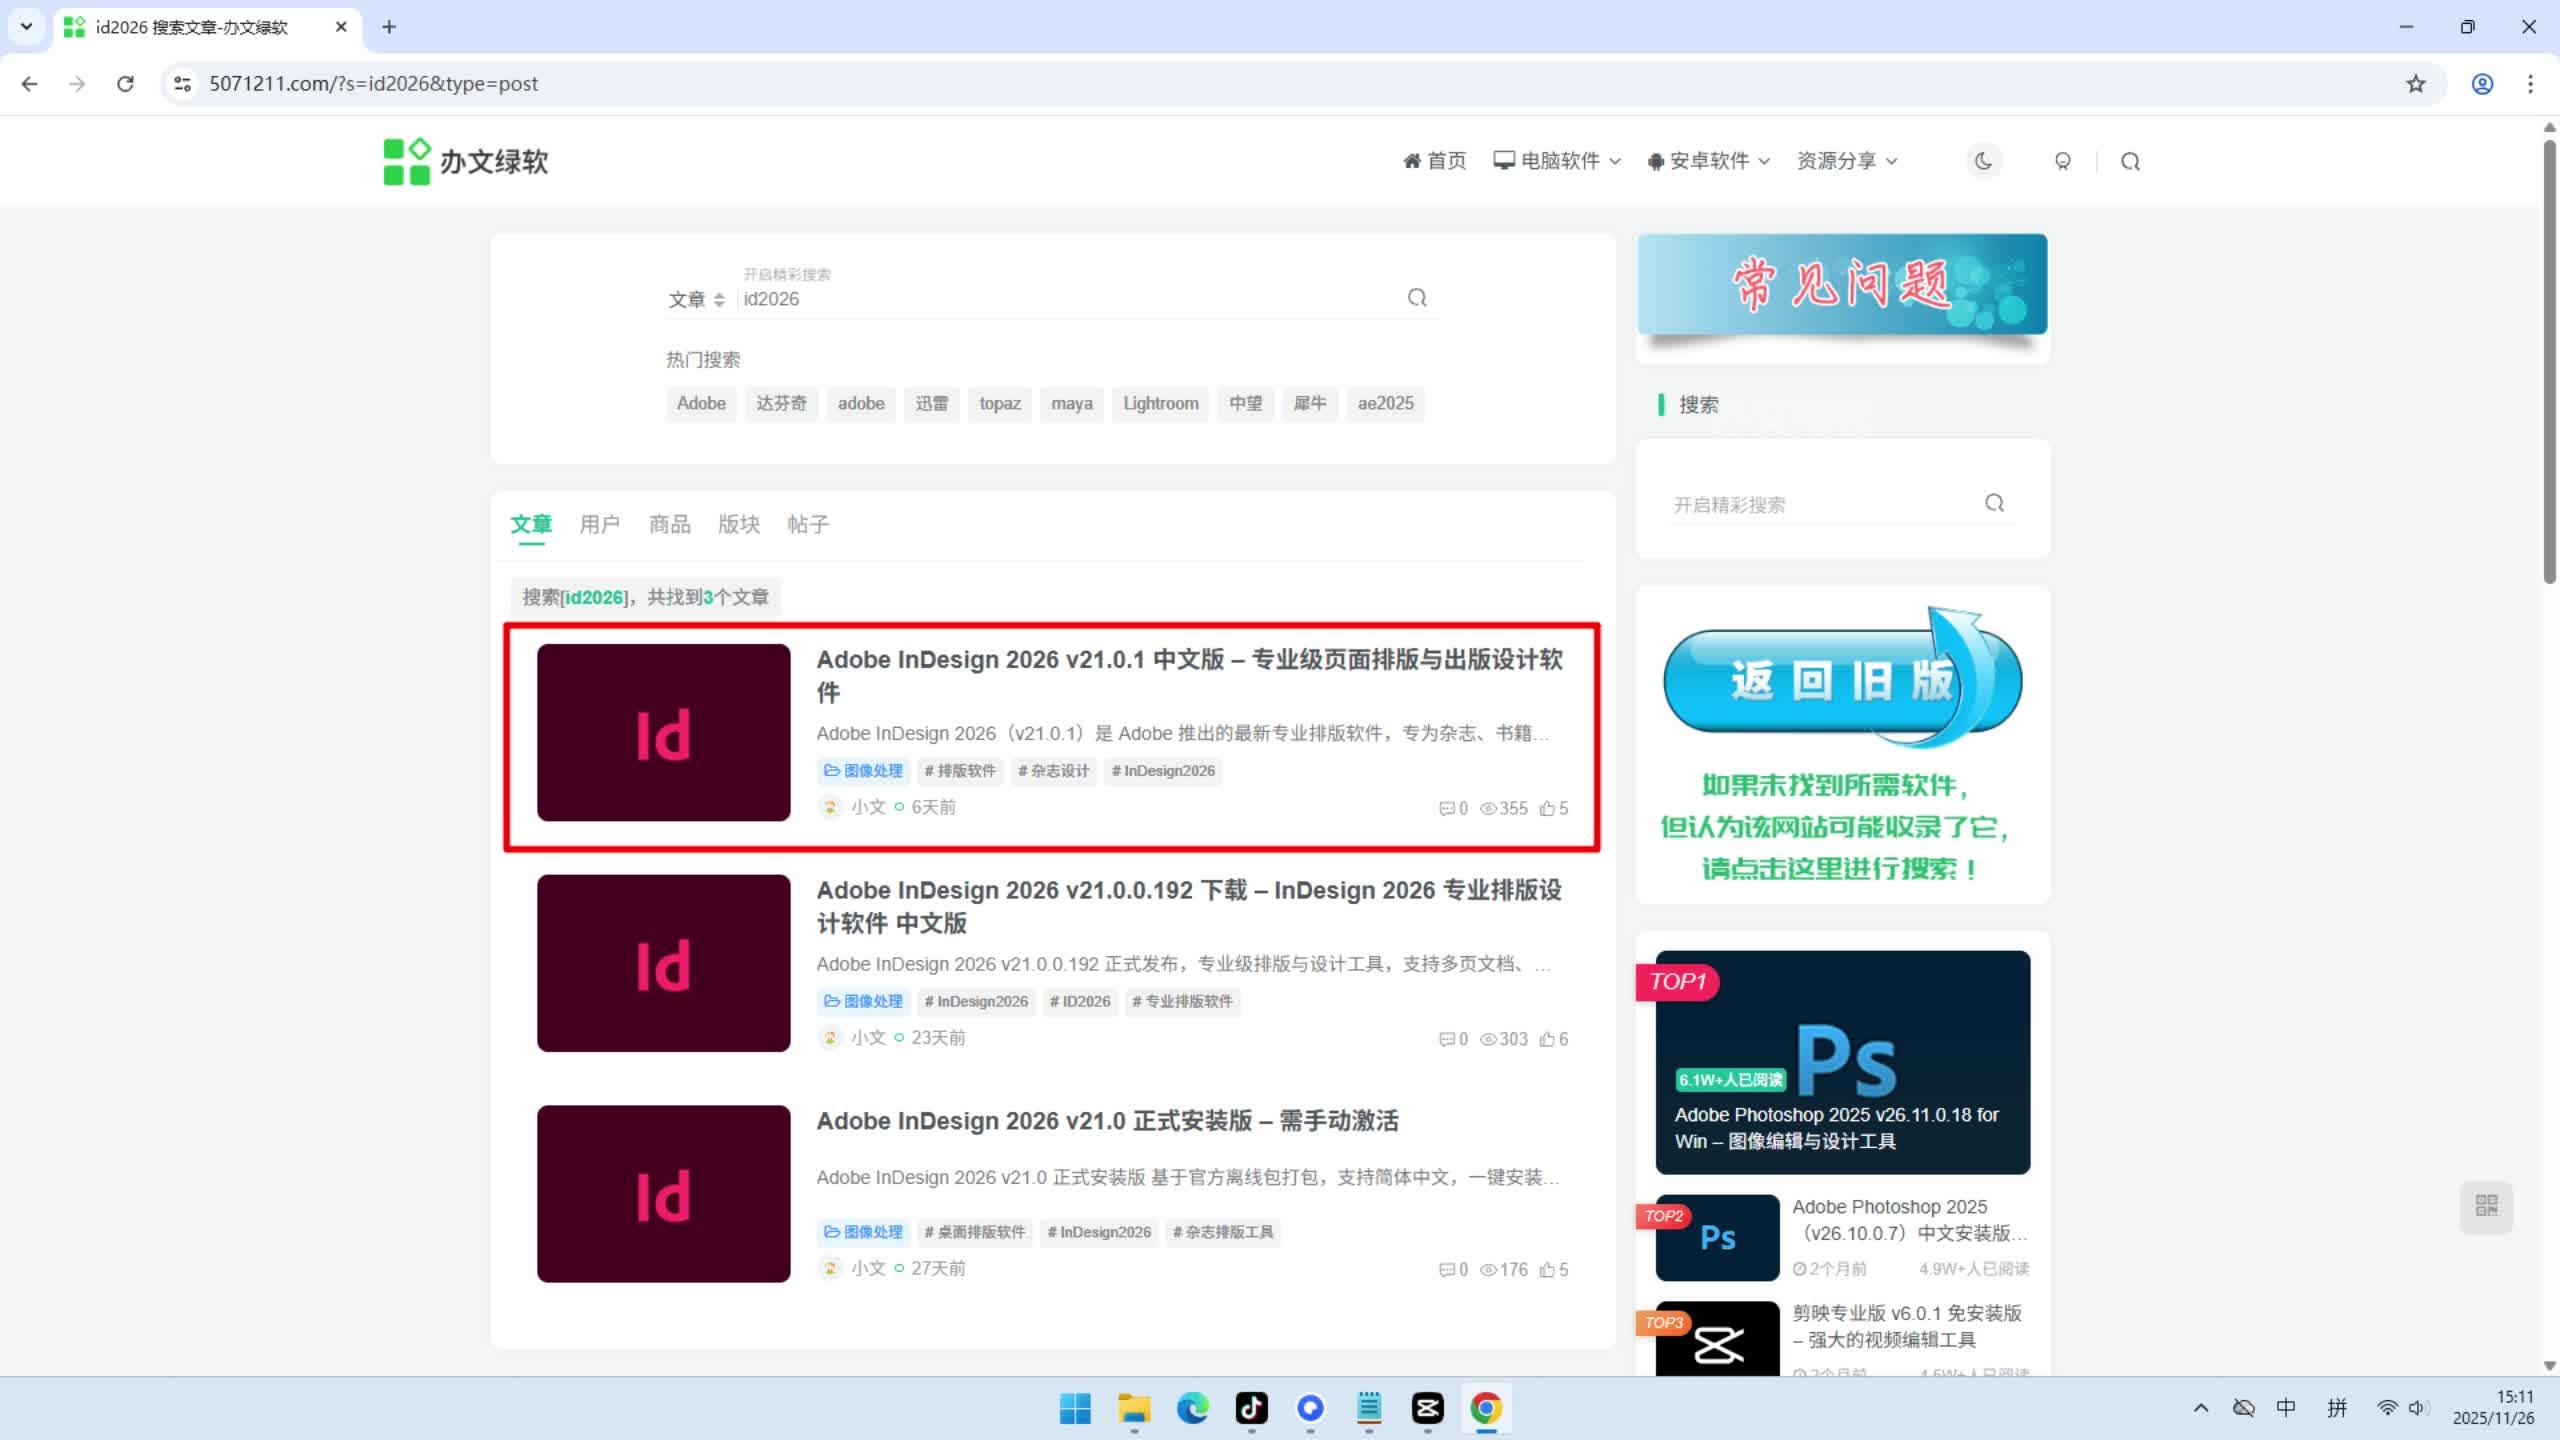Open the Windows Start menu
Image resolution: width=2560 pixels, height=1440 pixels.
pos(1074,1409)
